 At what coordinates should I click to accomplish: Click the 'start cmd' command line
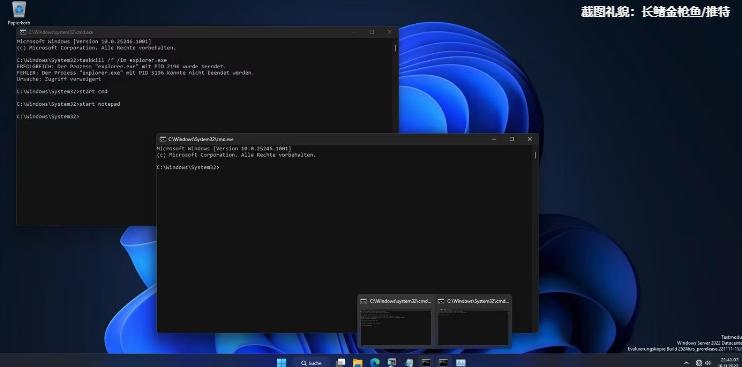click(x=62, y=91)
